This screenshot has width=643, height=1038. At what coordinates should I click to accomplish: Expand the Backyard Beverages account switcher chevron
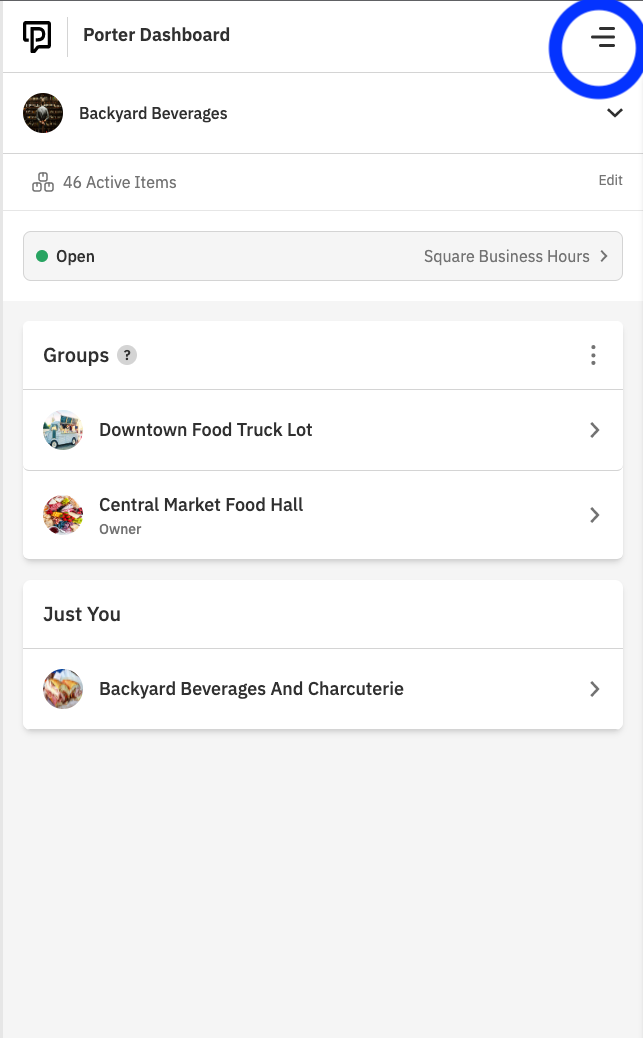point(615,113)
